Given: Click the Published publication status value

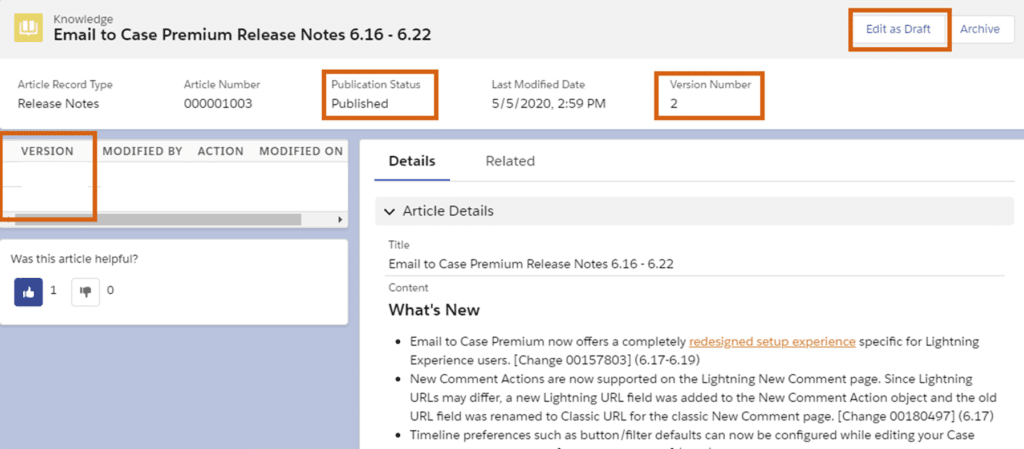Looking at the screenshot, I should point(360,103).
